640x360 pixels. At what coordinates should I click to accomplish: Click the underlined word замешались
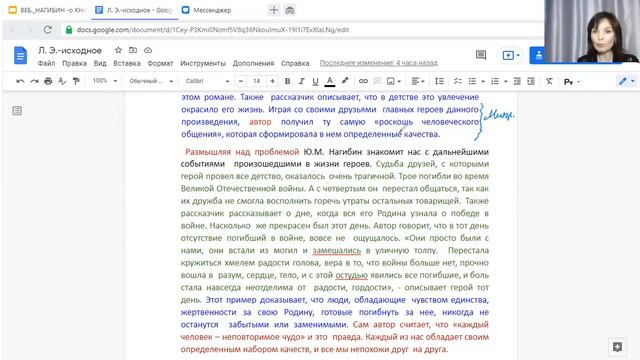coord(337,250)
